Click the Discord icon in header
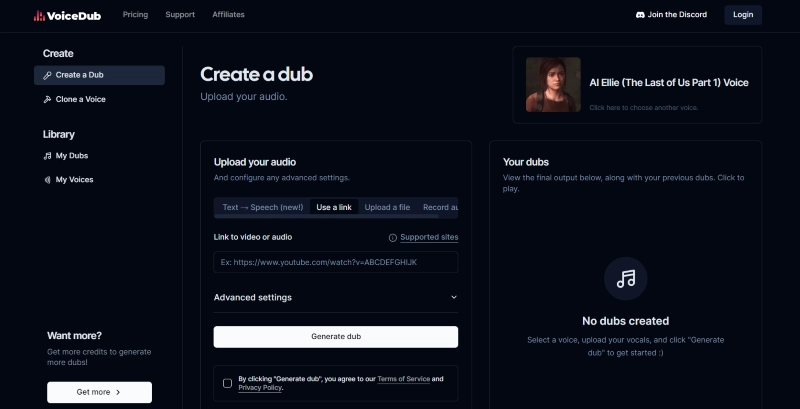 tap(640, 15)
